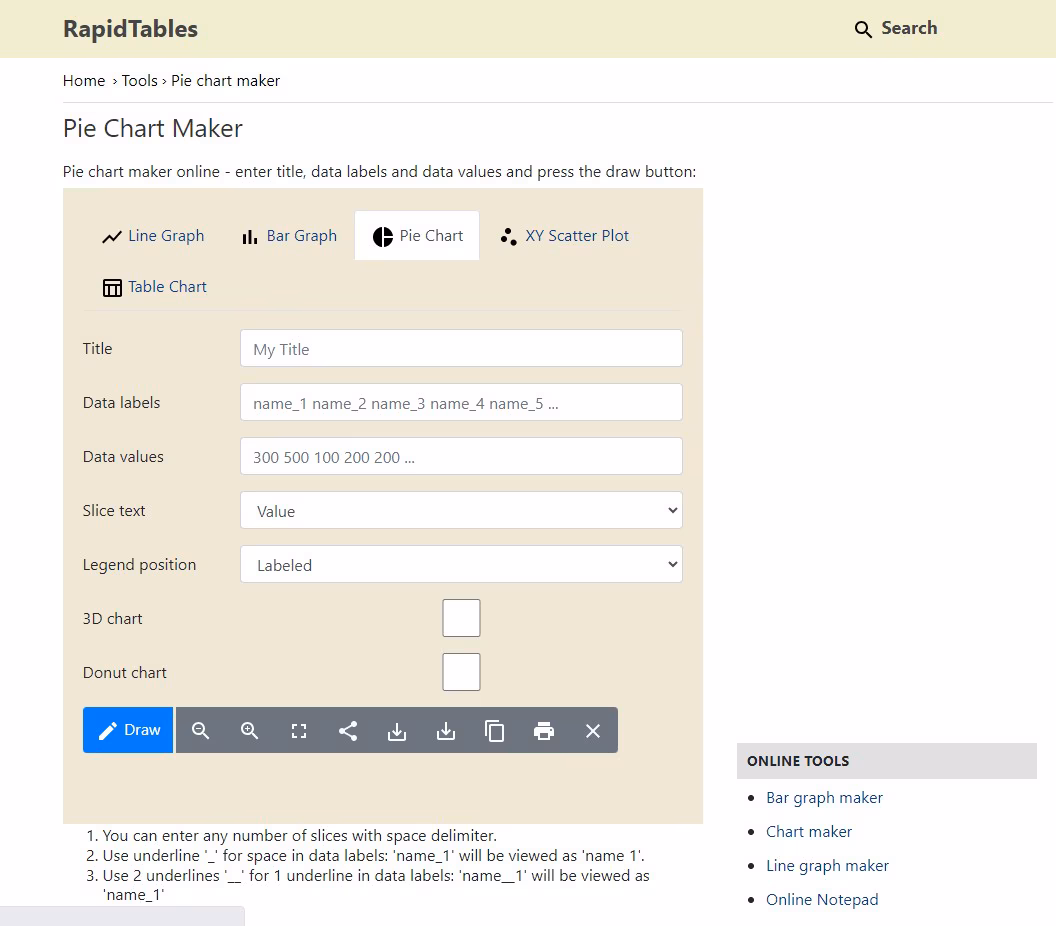Click the zoom in magnifier icon

250,731
